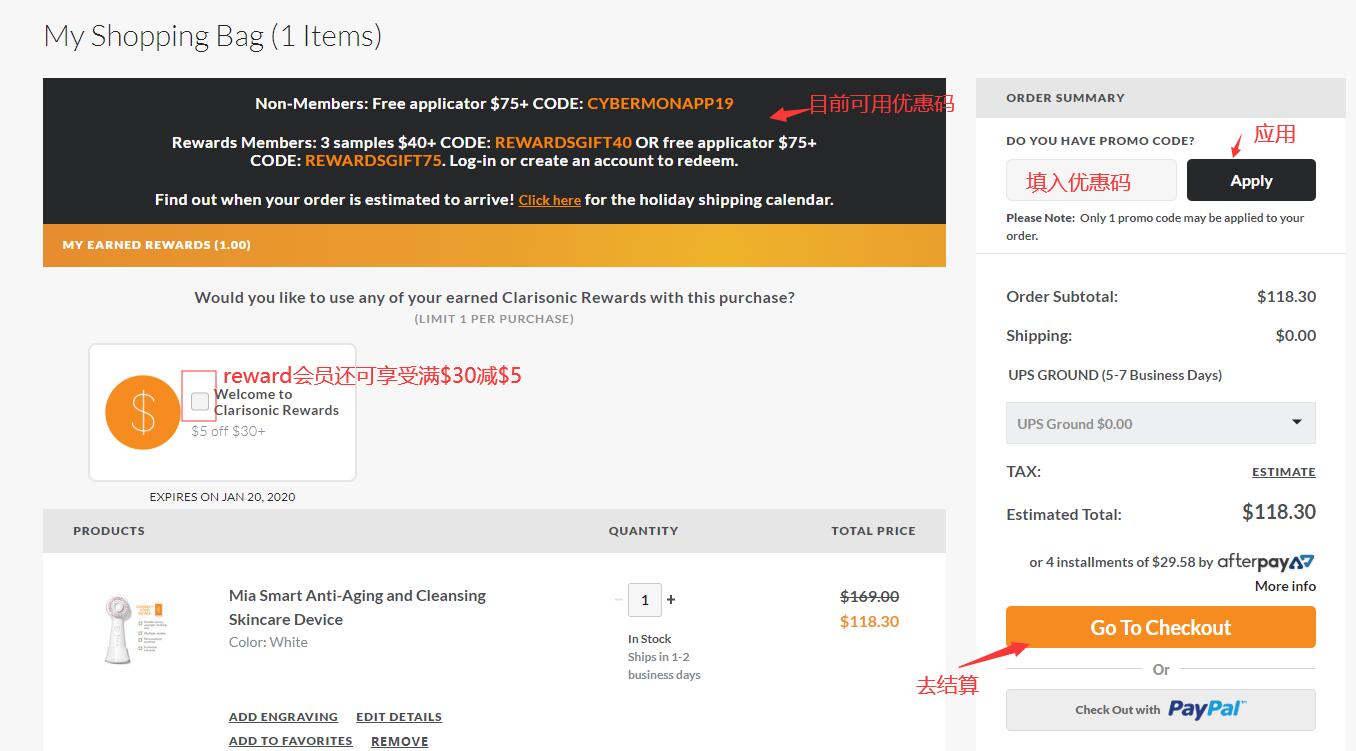Open the UPS Ground shipping dropdown

pos(1160,423)
